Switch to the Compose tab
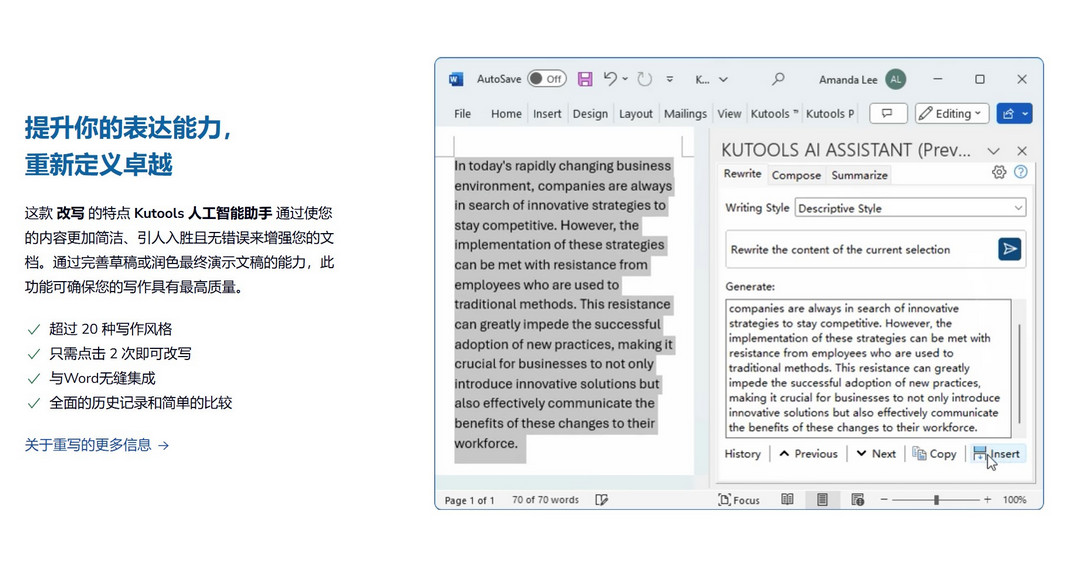Viewport: 1080px width, 568px height. coord(796,175)
